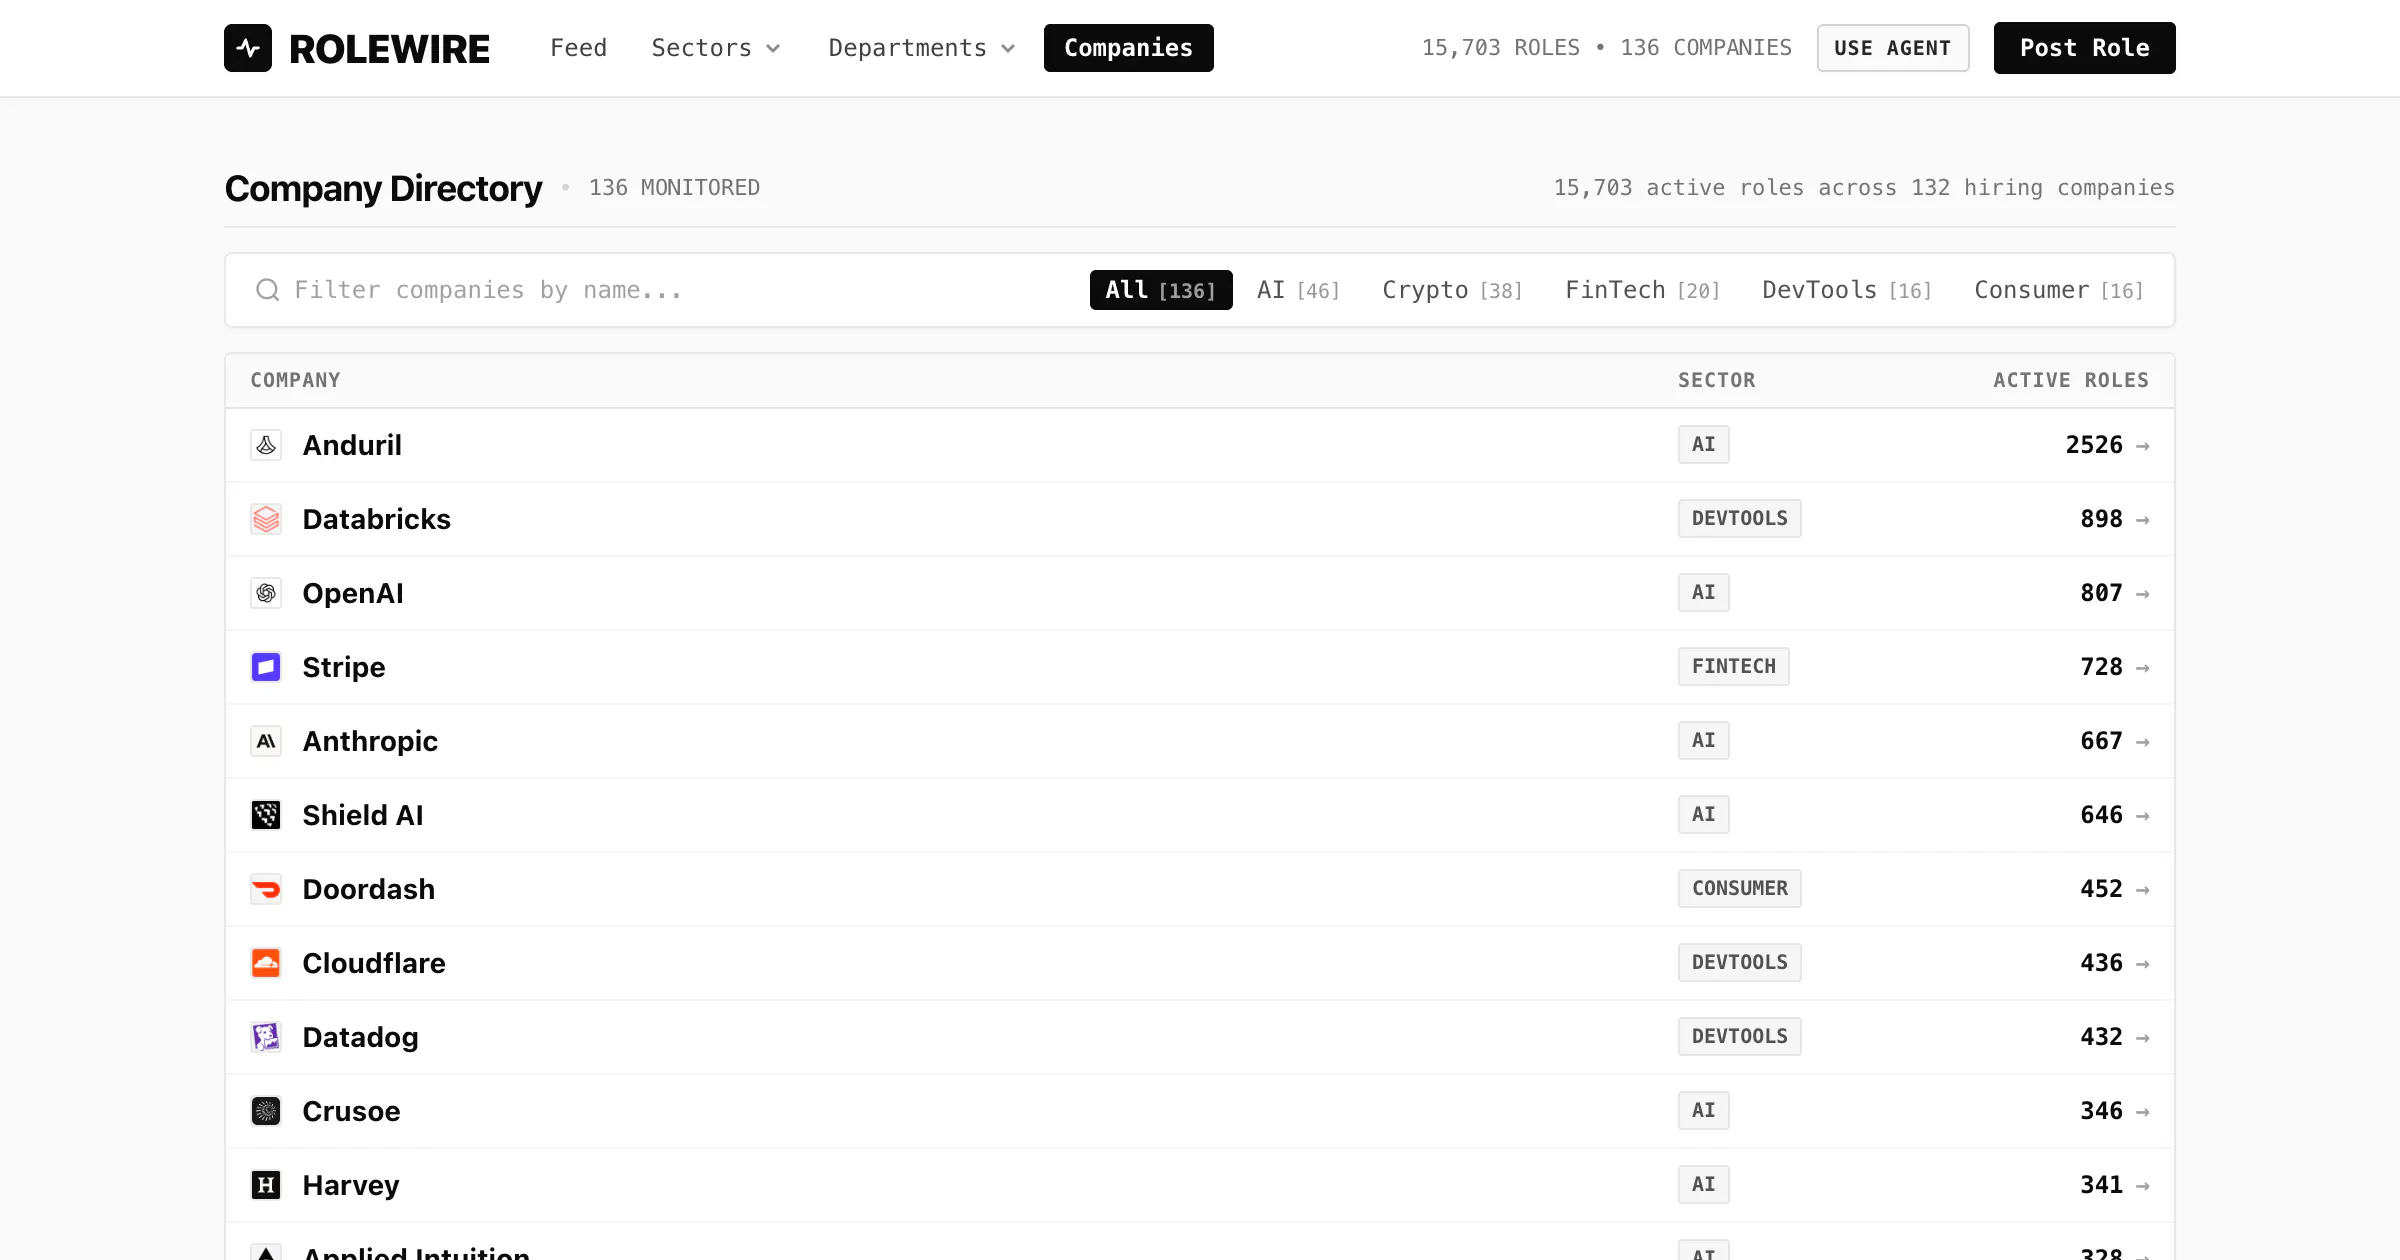
Task: Click the search magnifier icon in filter bar
Action: point(267,290)
